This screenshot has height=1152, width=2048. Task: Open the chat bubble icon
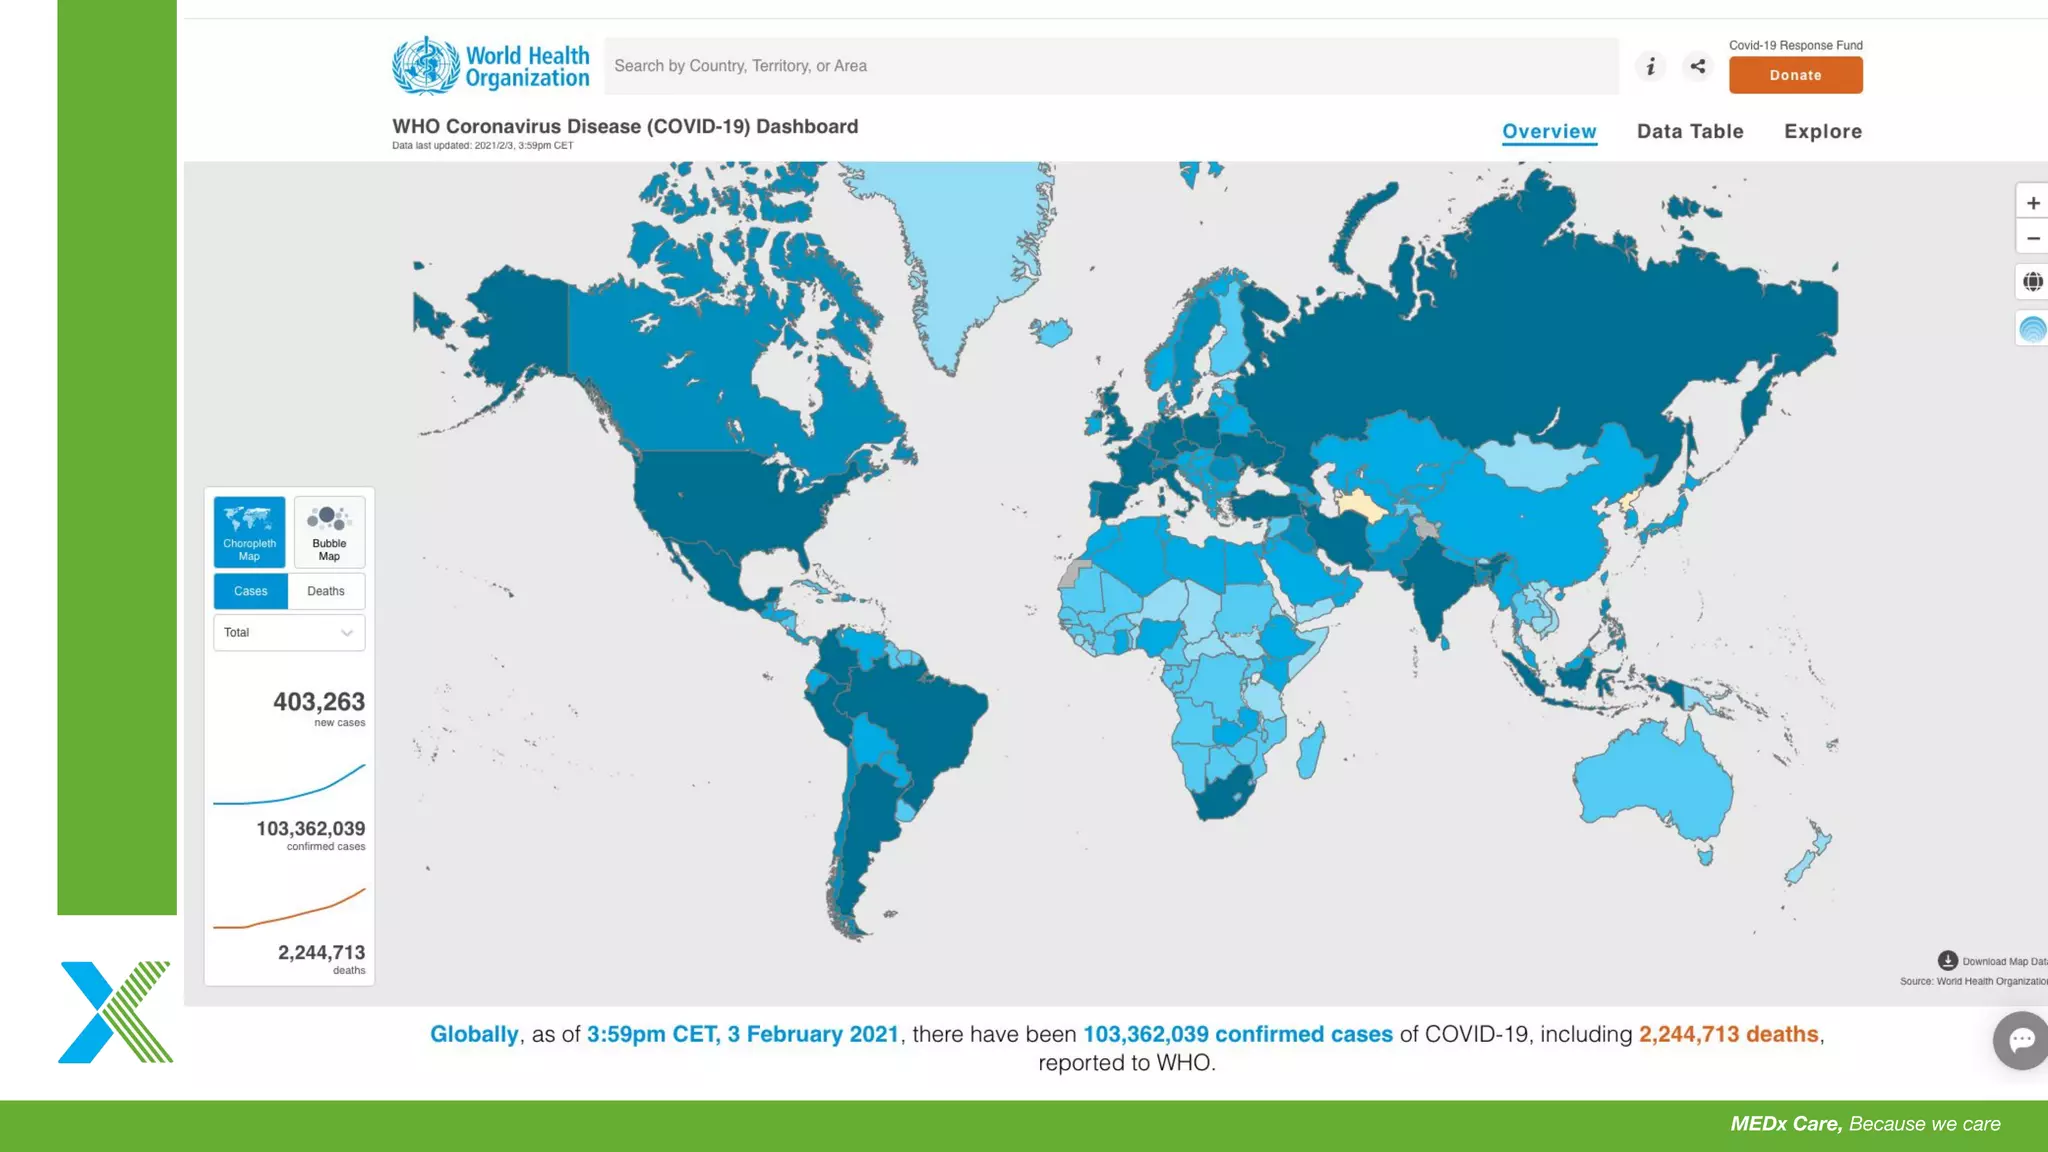pos(2021,1040)
